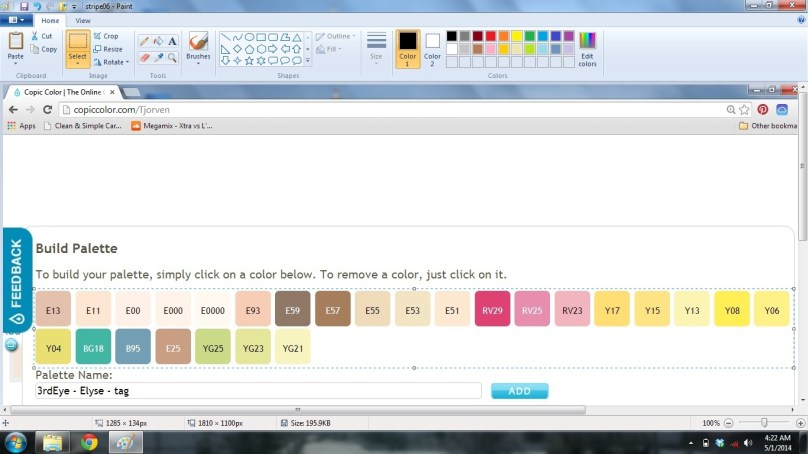
Task: Open the Paint file menu button
Action: pyautogui.click(x=18, y=20)
